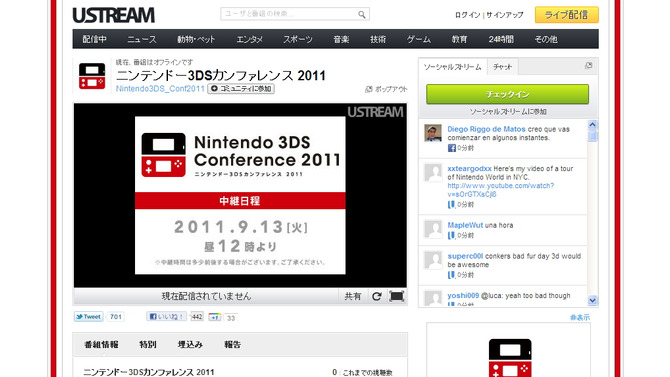The width and height of the screenshot is (670, 377).
Task: Open the 音楽 nav item
Action: [341, 39]
